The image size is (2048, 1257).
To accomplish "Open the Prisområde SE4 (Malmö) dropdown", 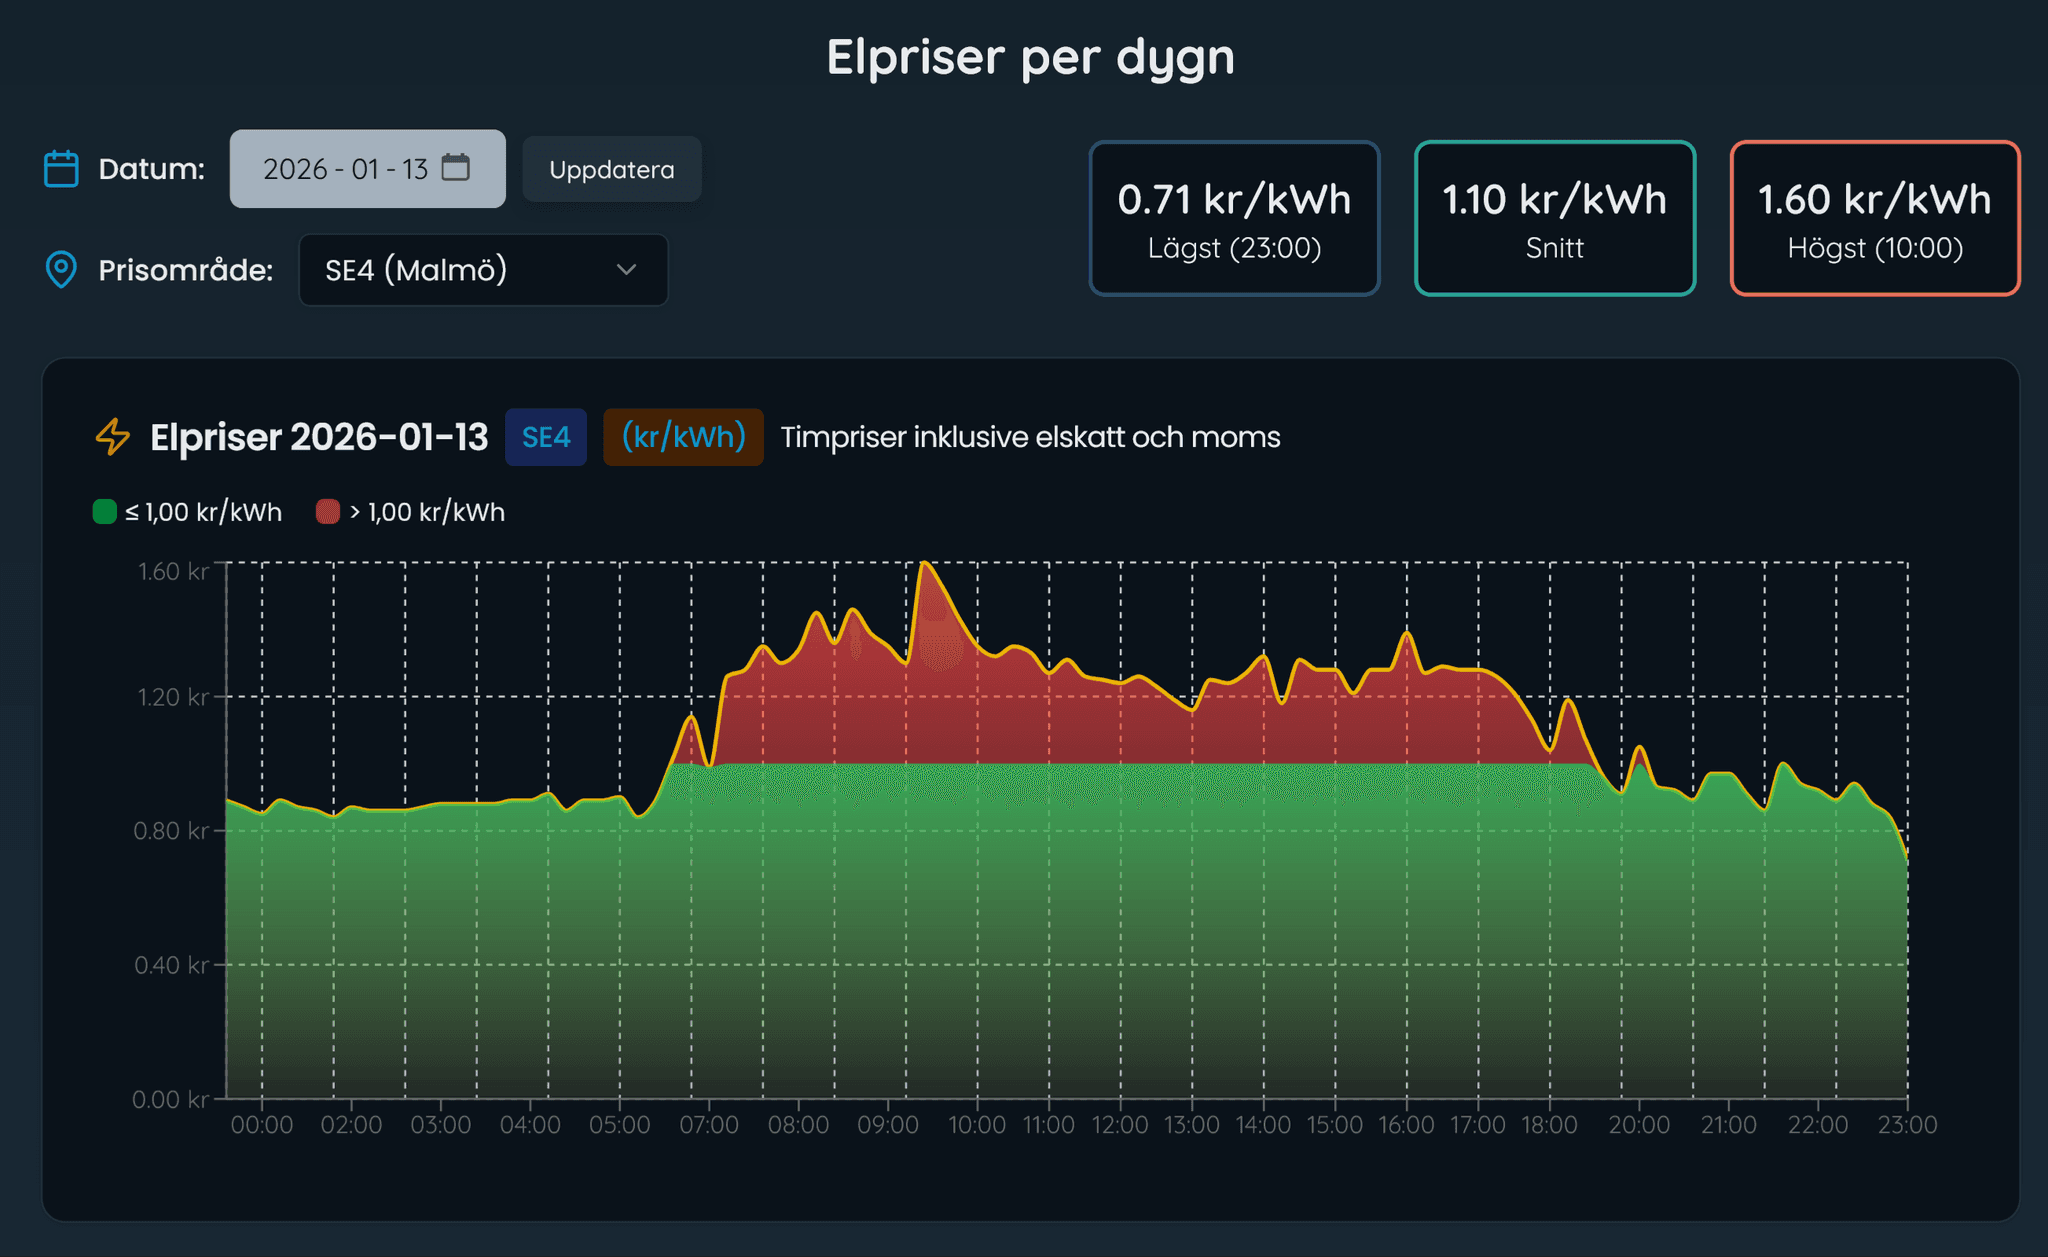I will coord(483,270).
